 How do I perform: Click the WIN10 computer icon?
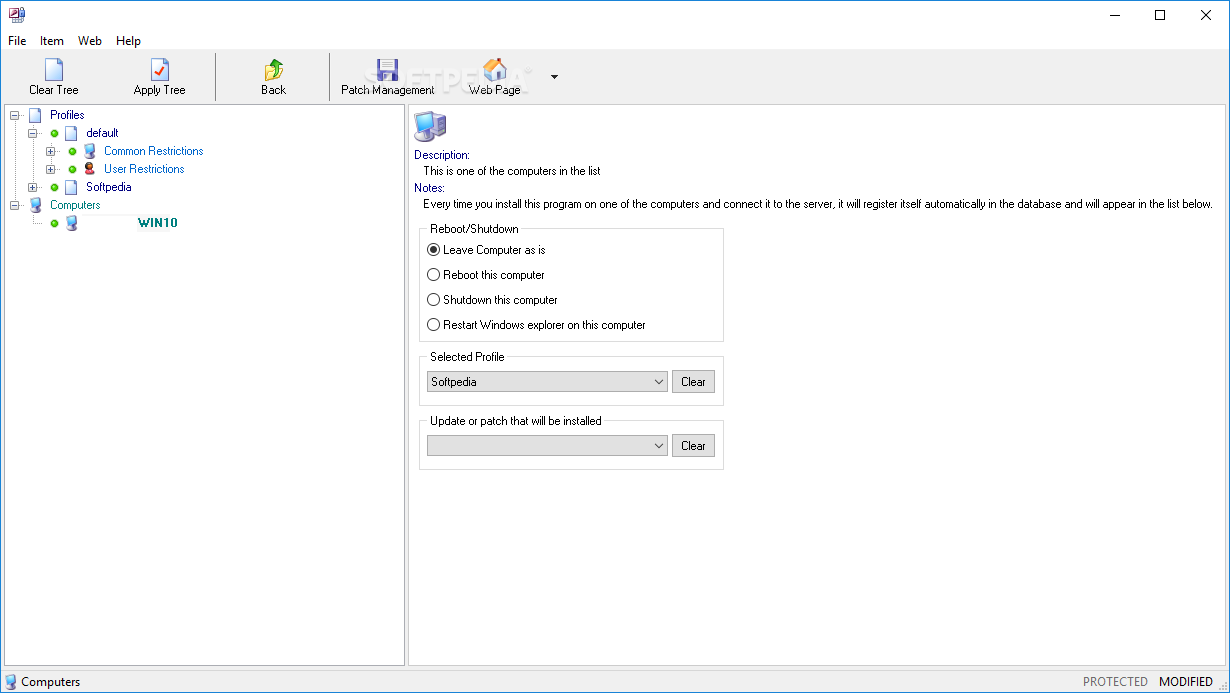pos(72,223)
